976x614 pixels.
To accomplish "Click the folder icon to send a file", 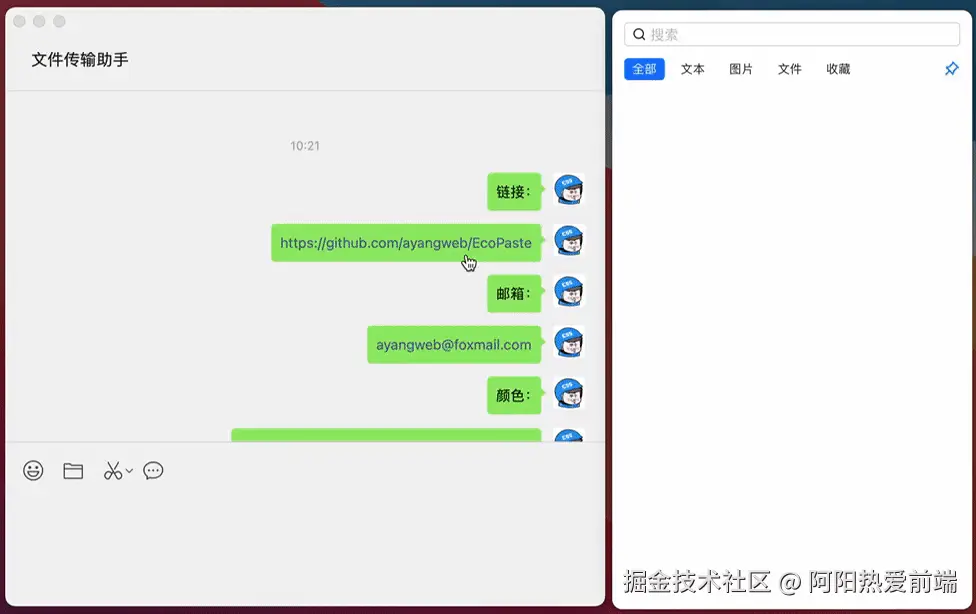I will click(72, 470).
